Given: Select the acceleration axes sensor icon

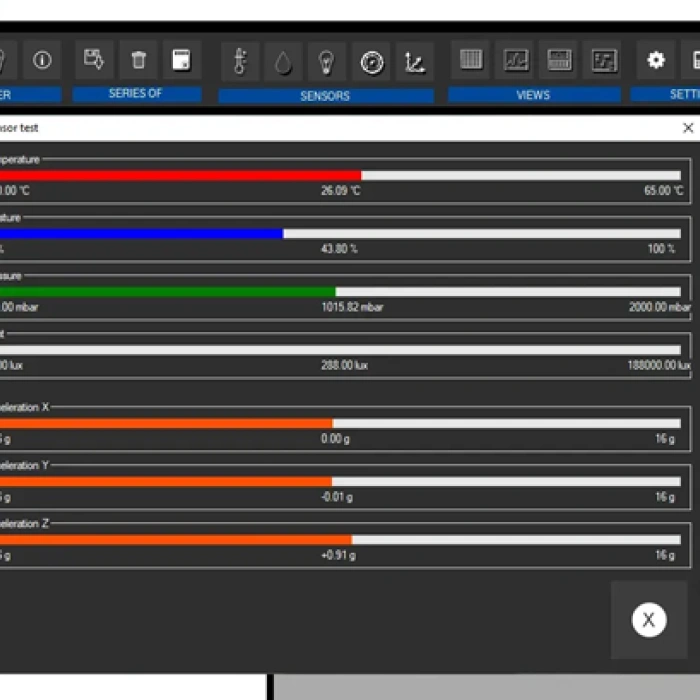Looking at the screenshot, I should [414, 61].
